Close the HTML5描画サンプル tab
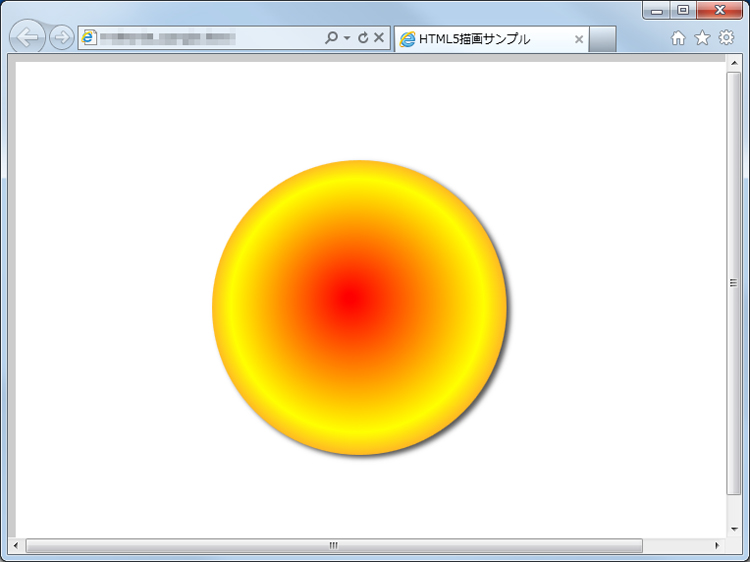Viewport: 750px width, 562px height. coord(579,39)
